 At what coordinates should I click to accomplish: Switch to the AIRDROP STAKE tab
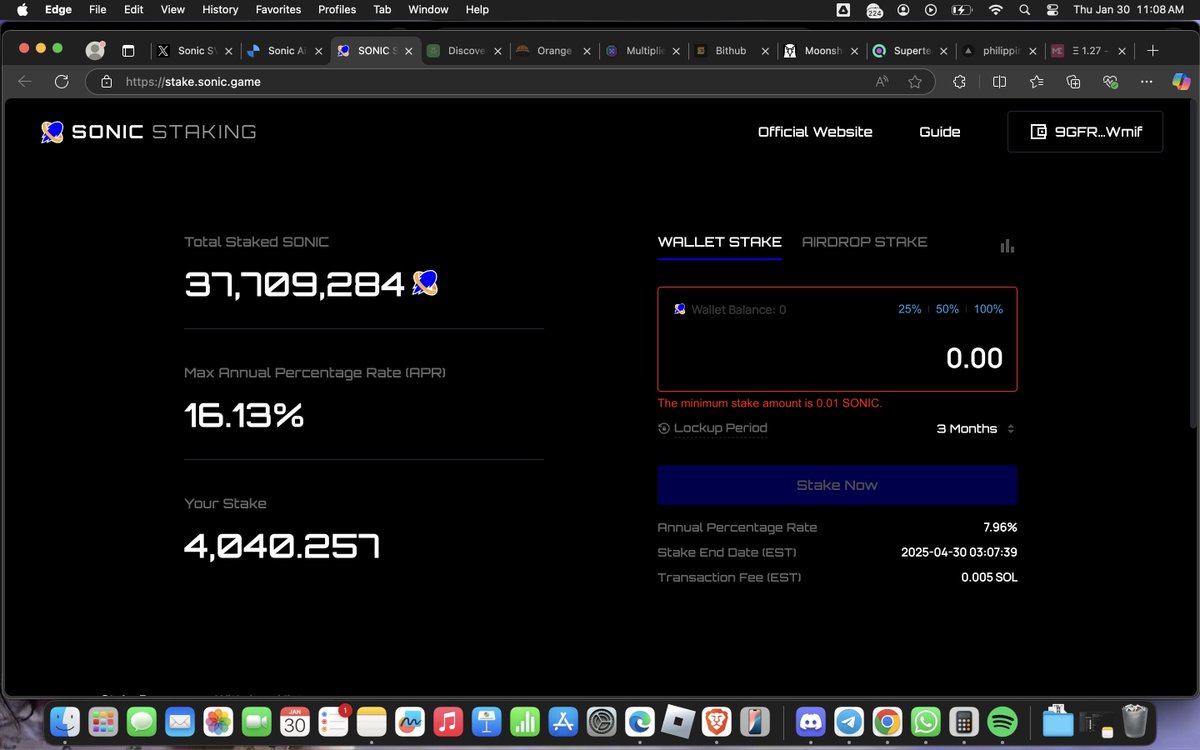coord(865,242)
